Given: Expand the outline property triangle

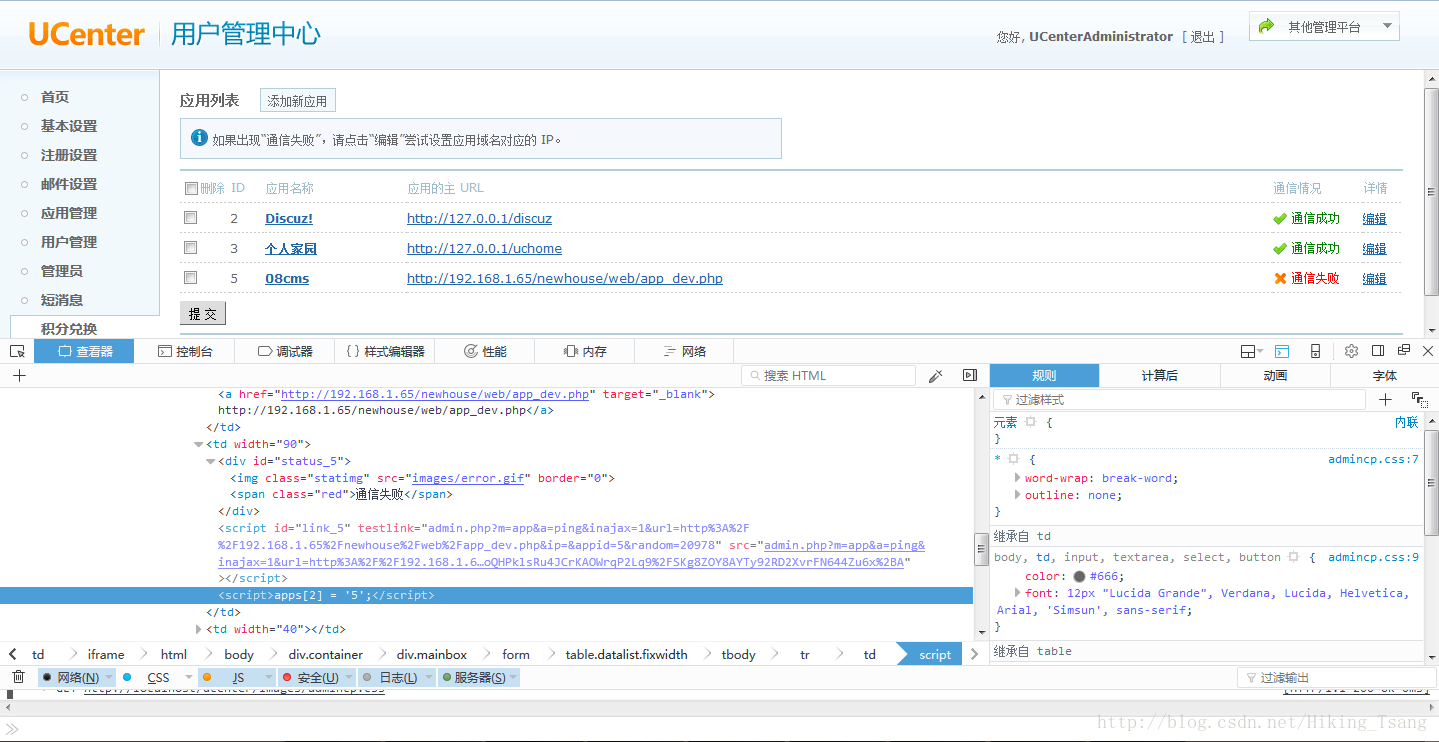Looking at the screenshot, I should click(1017, 495).
